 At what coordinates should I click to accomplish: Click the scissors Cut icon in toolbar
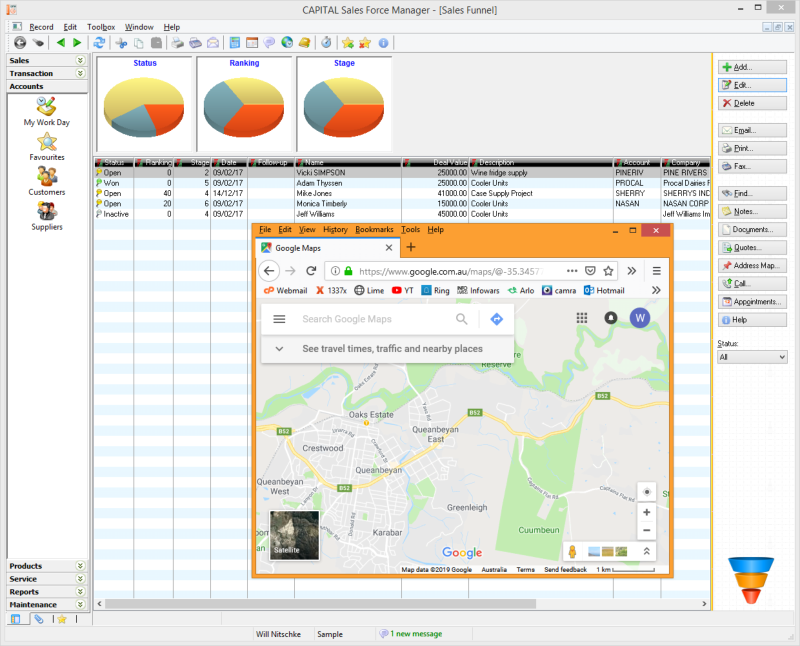click(x=121, y=43)
